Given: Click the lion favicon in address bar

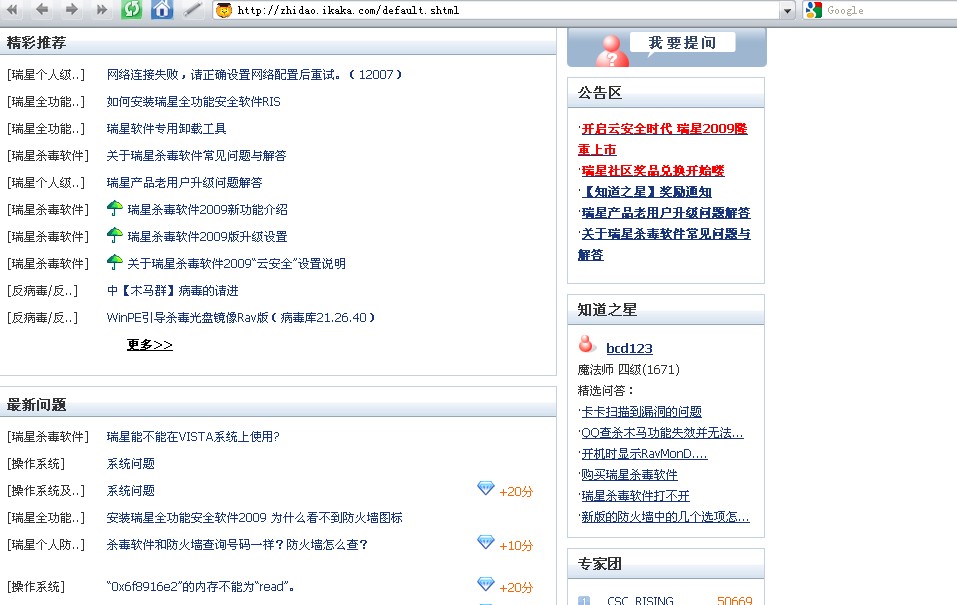Looking at the screenshot, I should tap(224, 10).
